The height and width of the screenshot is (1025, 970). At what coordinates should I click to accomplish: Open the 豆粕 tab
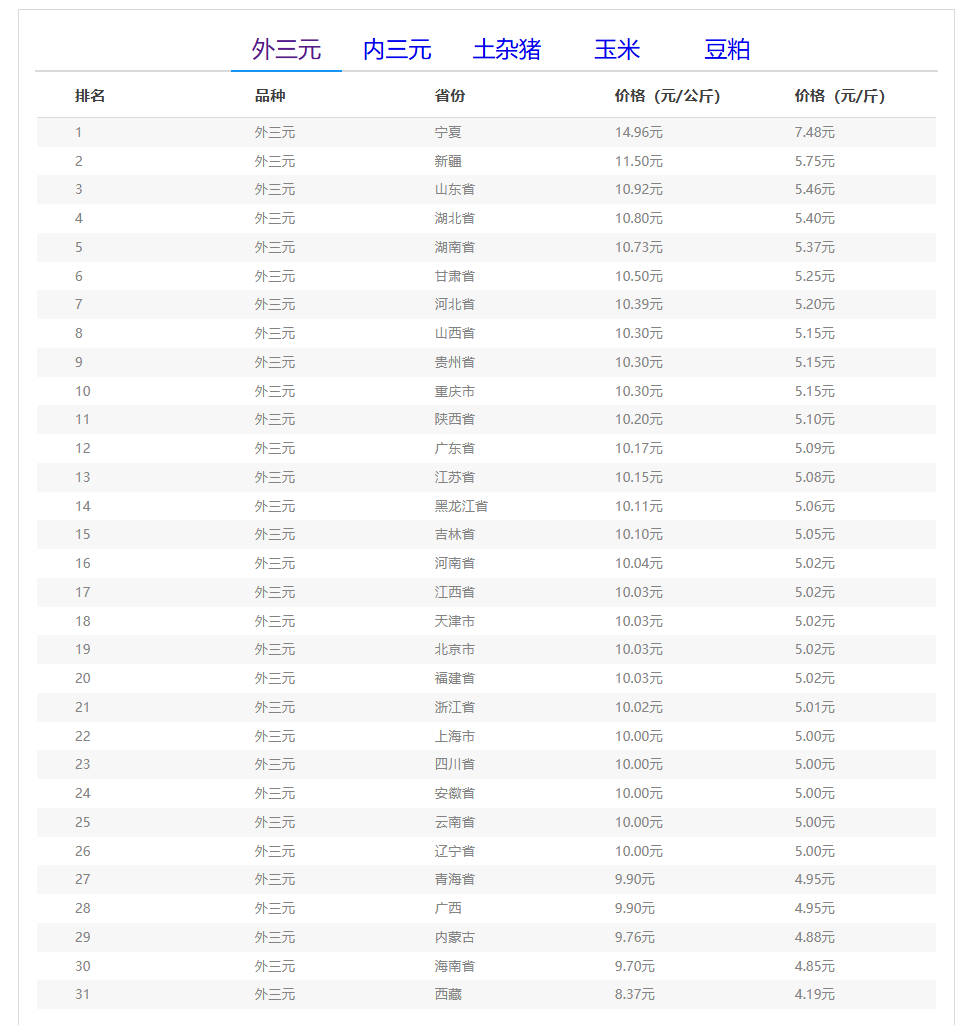tap(726, 49)
